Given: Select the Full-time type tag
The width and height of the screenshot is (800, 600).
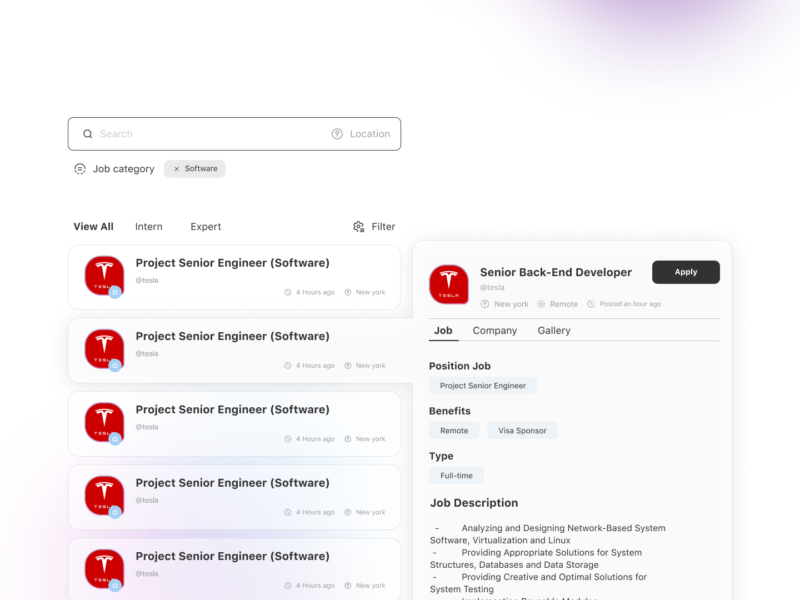Looking at the screenshot, I should tap(456, 476).
